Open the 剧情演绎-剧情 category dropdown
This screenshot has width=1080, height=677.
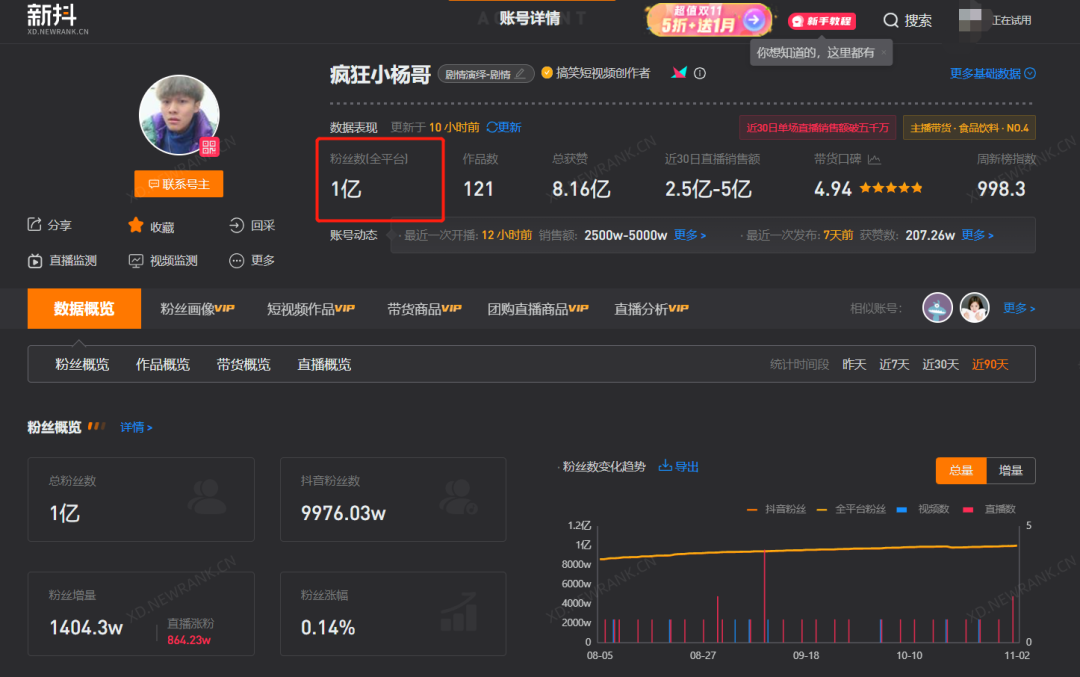click(485, 72)
